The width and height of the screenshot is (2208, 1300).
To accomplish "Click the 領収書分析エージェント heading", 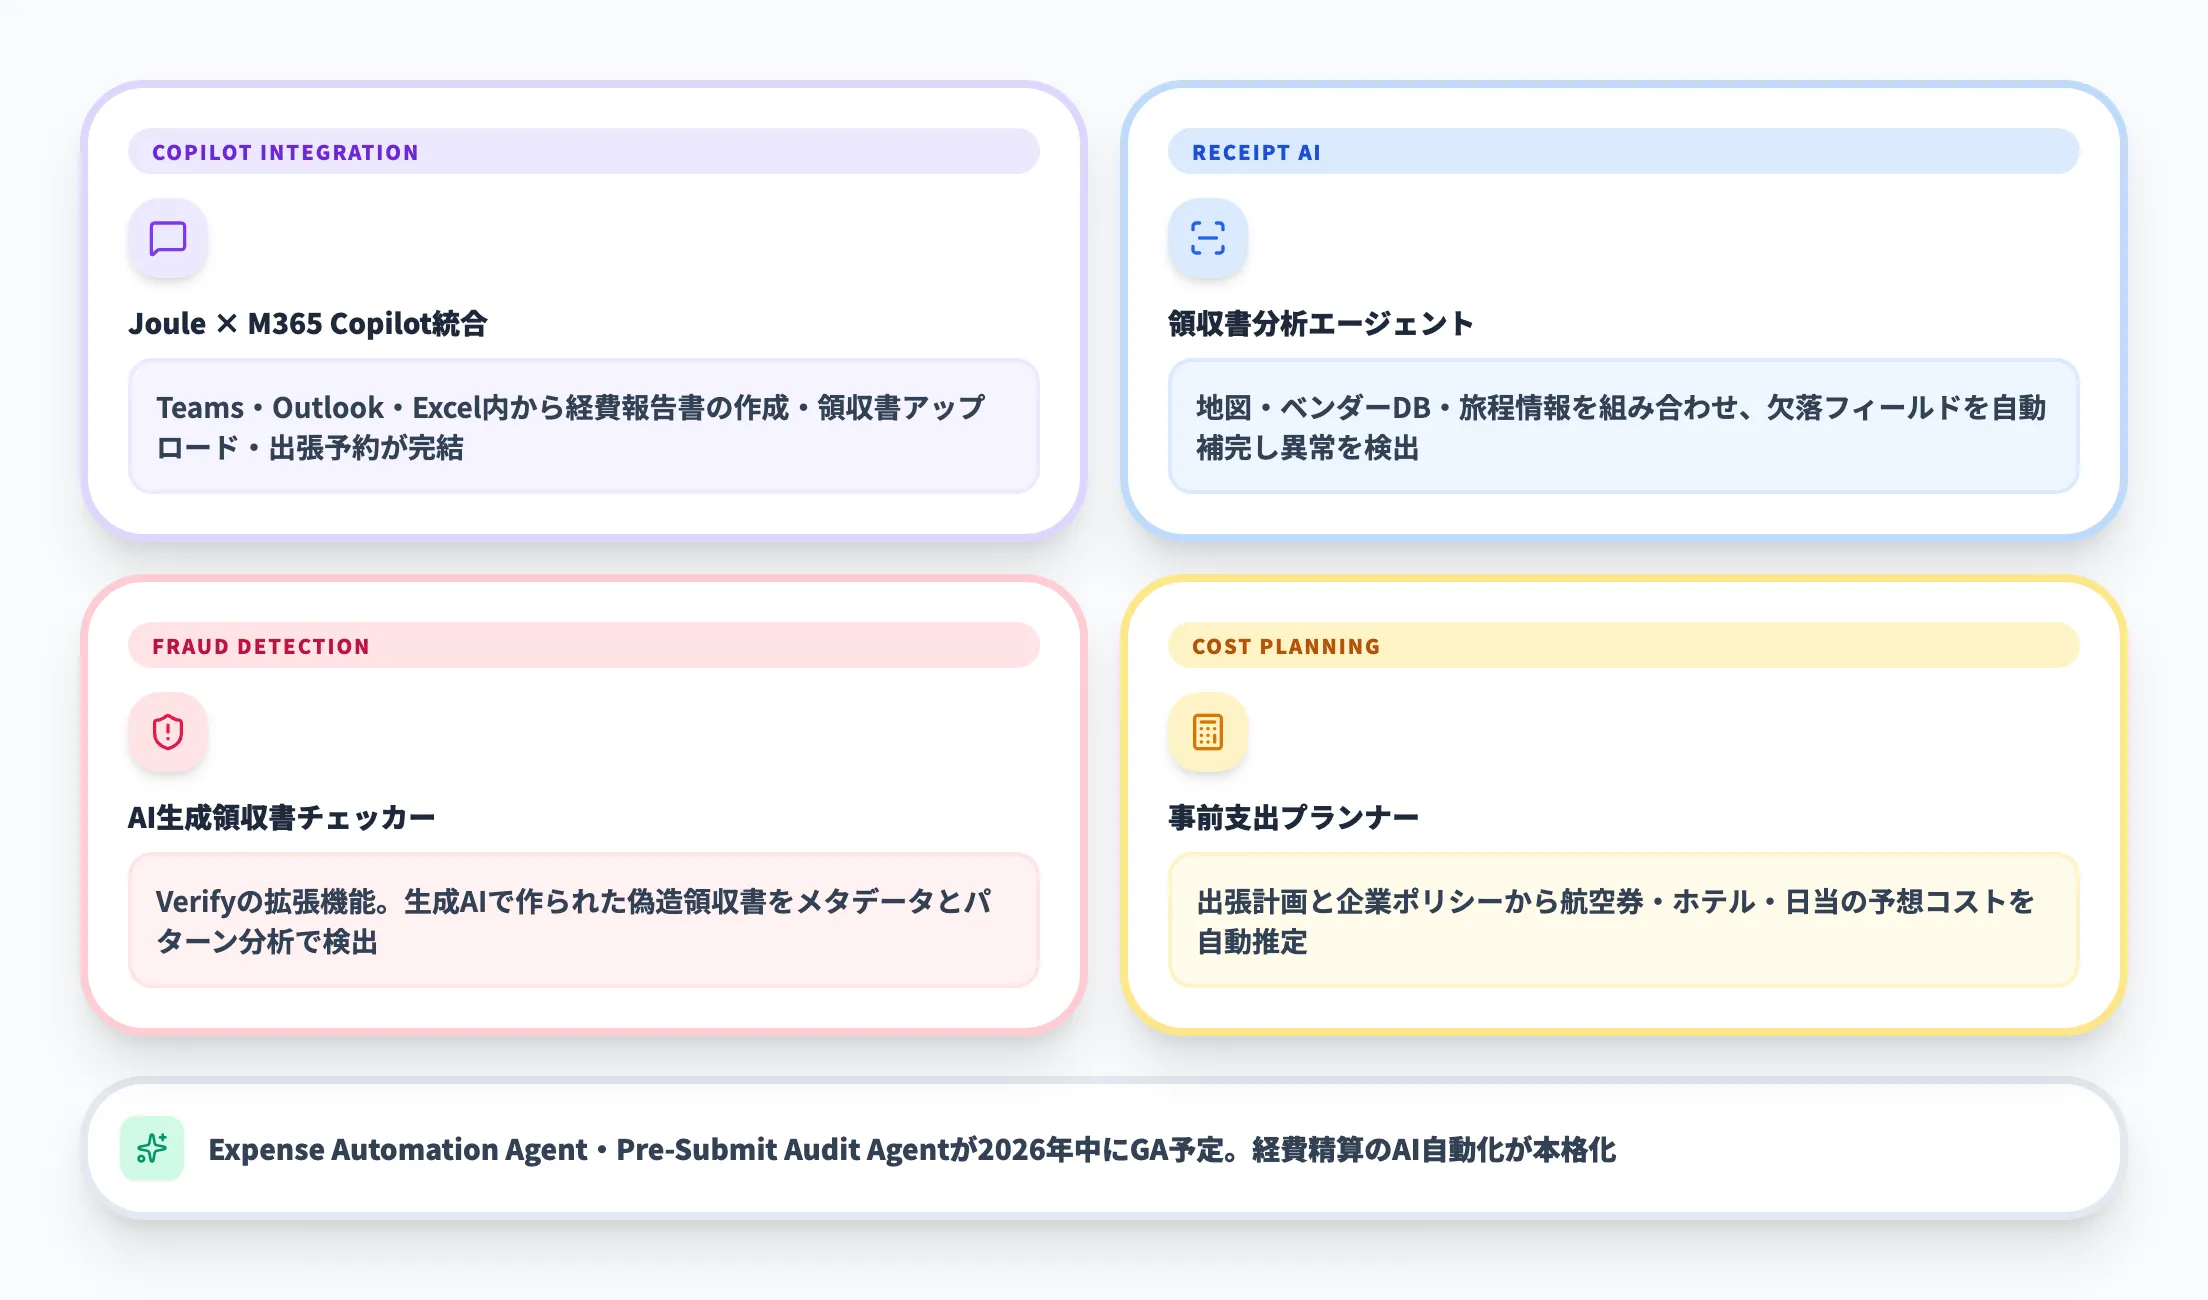I will point(1318,323).
